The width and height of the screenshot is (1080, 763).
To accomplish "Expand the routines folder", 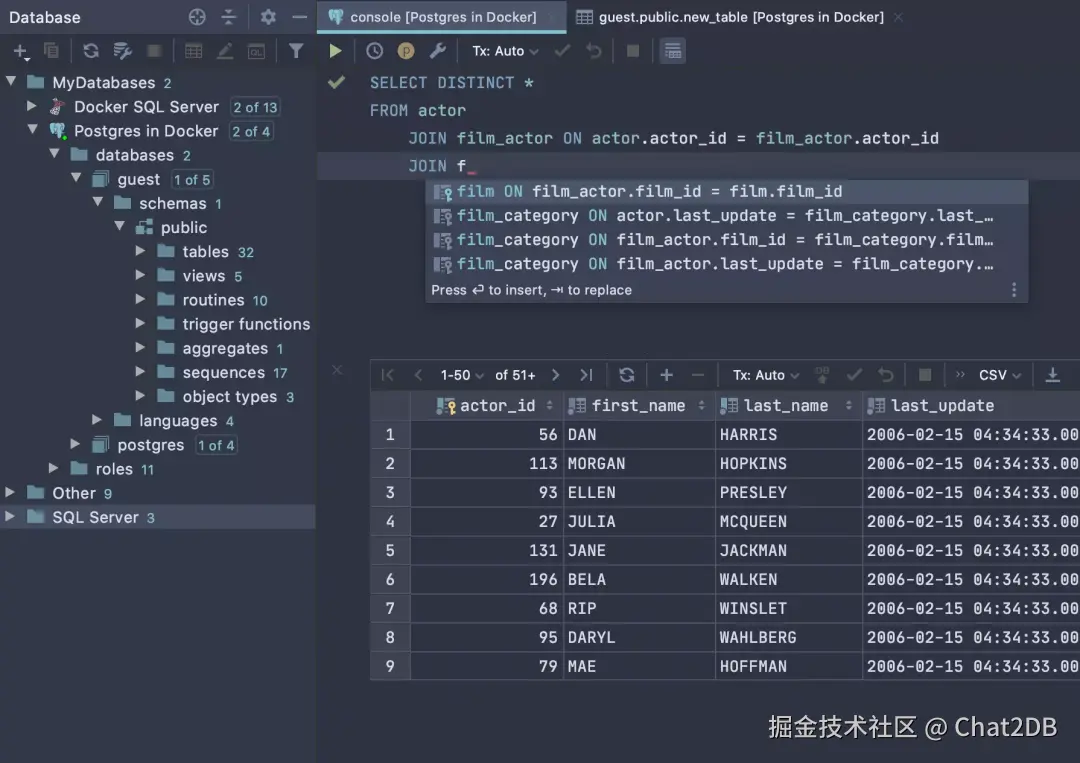I will click(141, 299).
